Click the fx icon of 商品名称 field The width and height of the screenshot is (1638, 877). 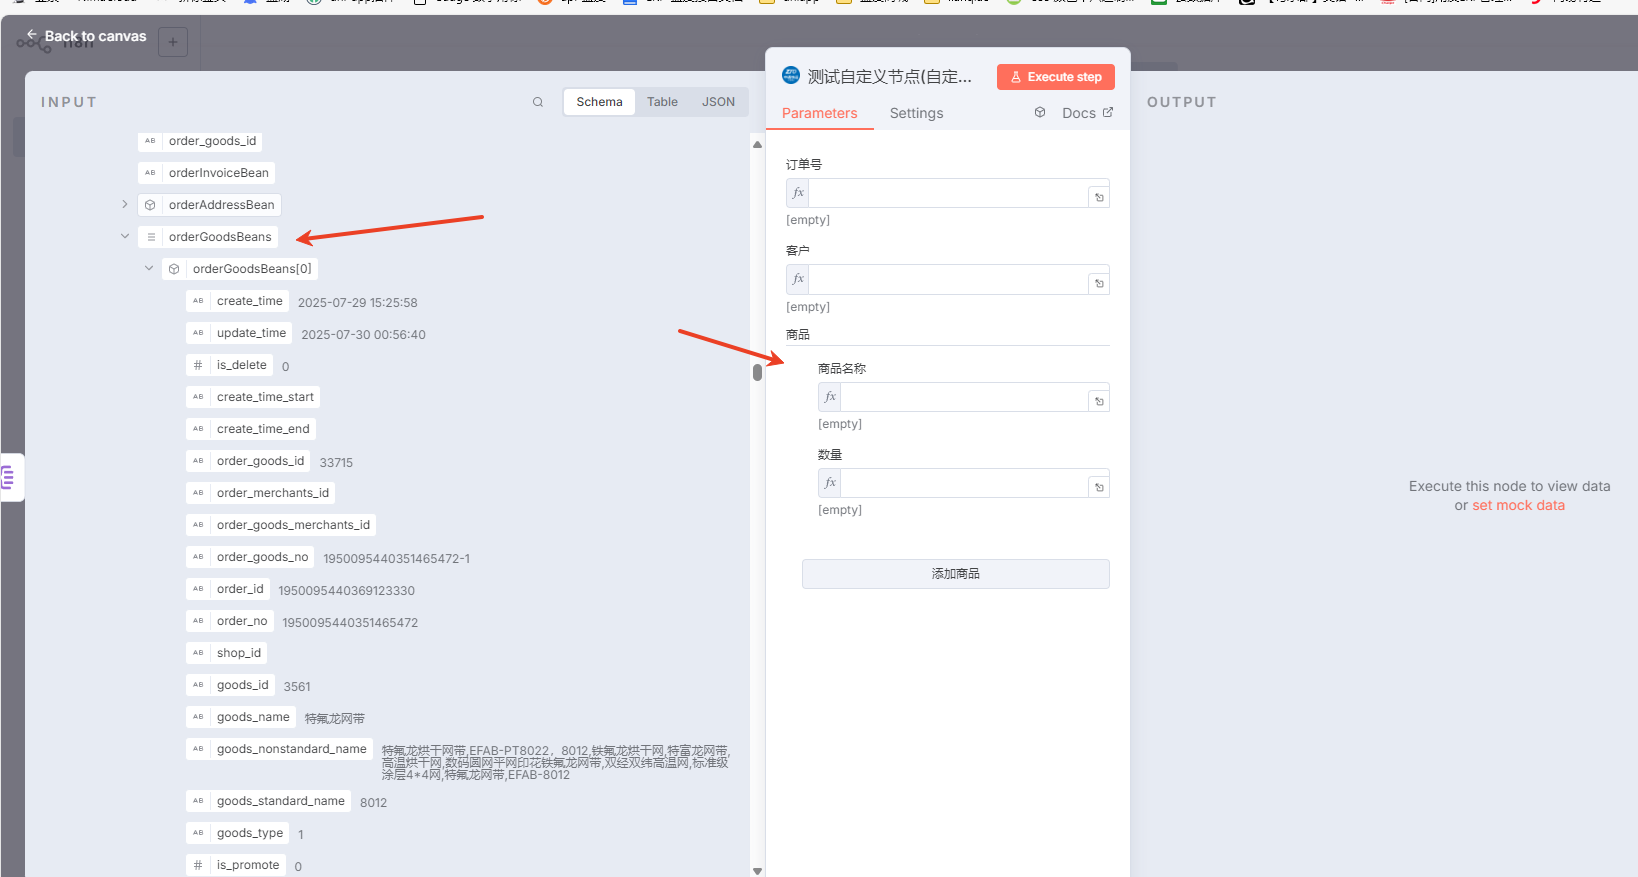point(830,397)
